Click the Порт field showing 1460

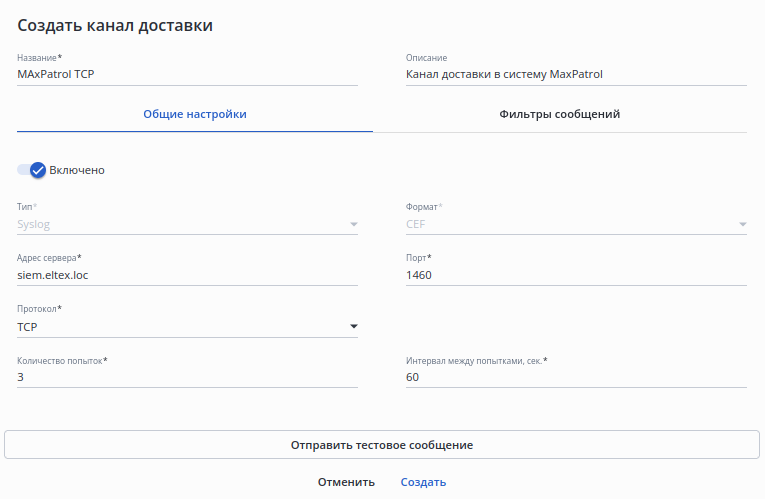[576, 275]
